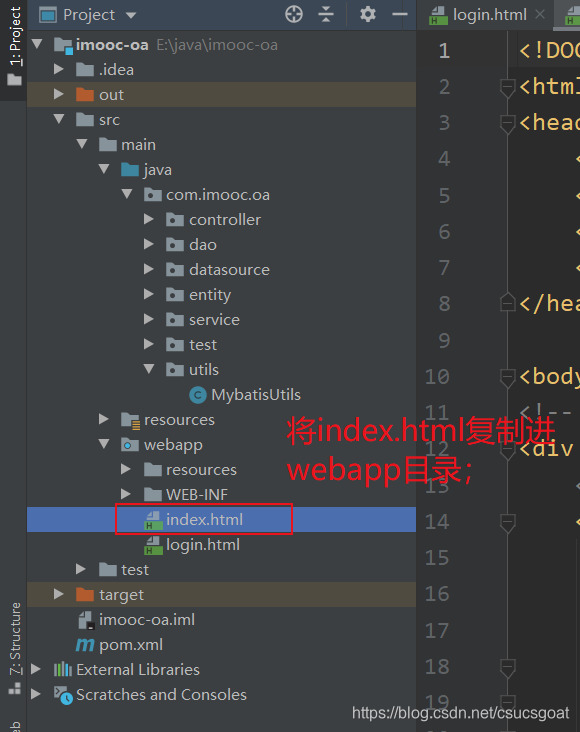The height and width of the screenshot is (732, 580).
Task: Click the collapse all icon in Project toolbar
Action: [326, 14]
